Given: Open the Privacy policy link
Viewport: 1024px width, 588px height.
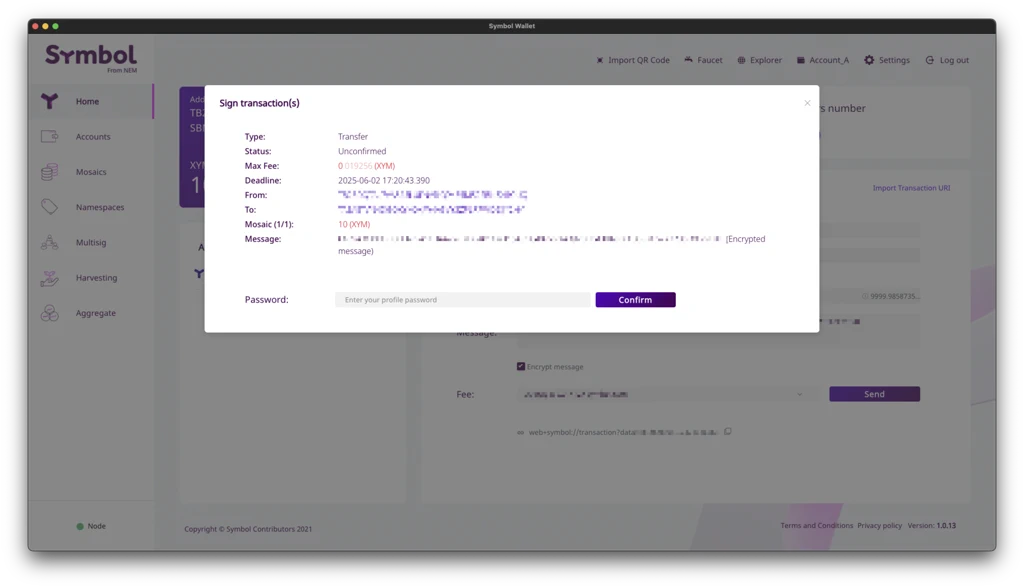Looking at the screenshot, I should [880, 525].
